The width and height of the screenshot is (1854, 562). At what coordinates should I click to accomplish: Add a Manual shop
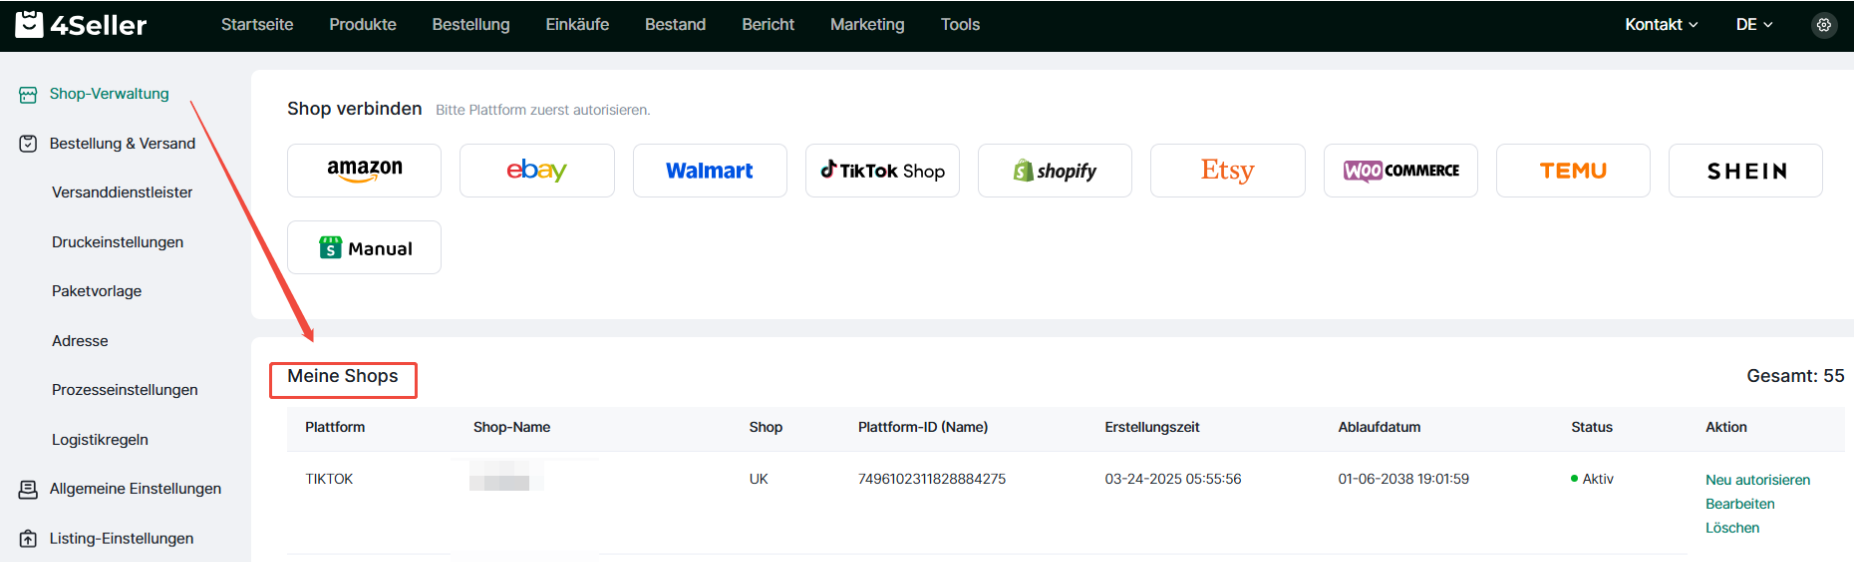pyautogui.click(x=364, y=247)
